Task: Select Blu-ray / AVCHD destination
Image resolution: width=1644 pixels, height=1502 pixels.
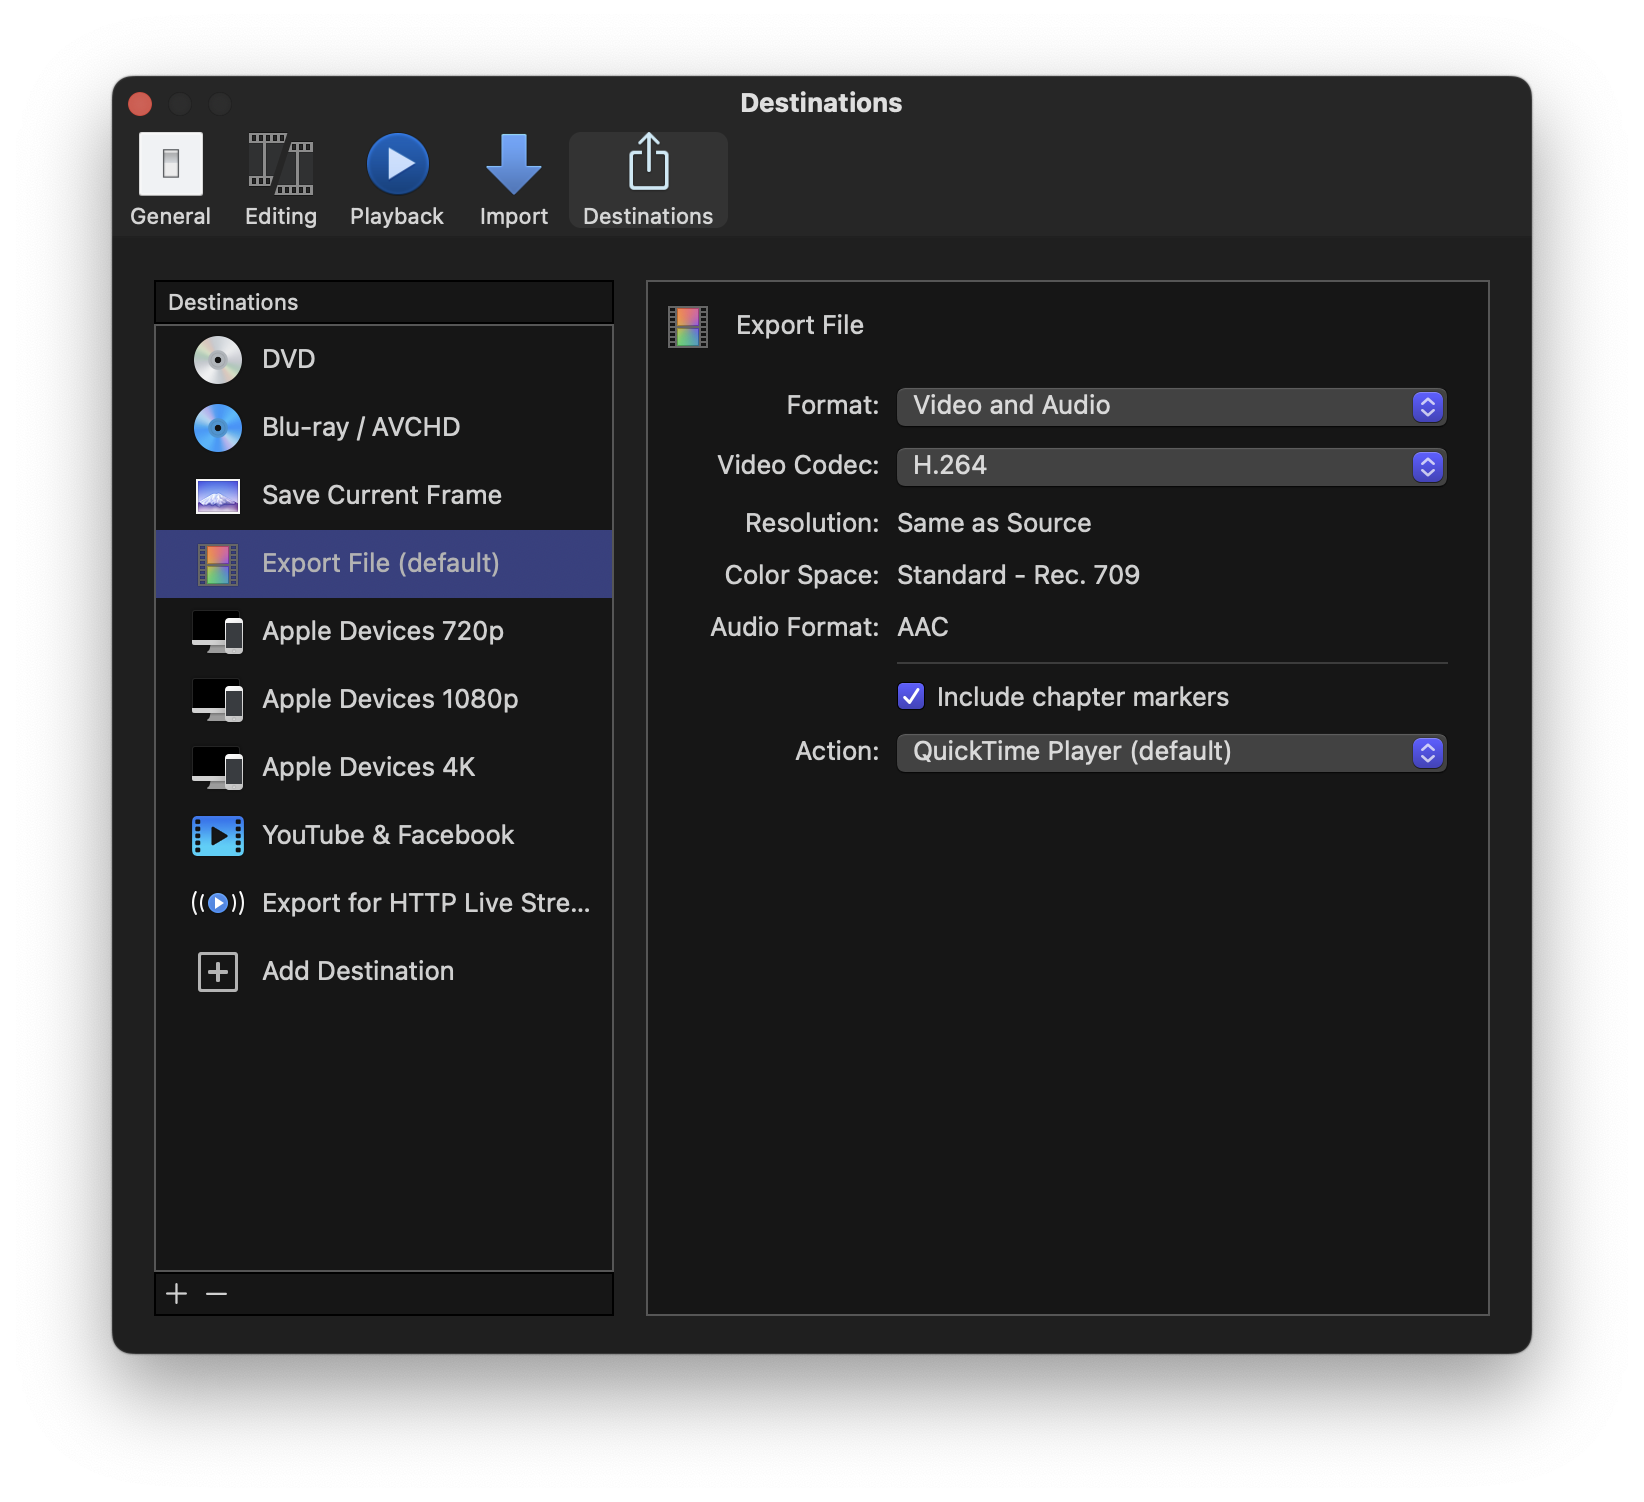Action: pyautogui.click(x=384, y=428)
